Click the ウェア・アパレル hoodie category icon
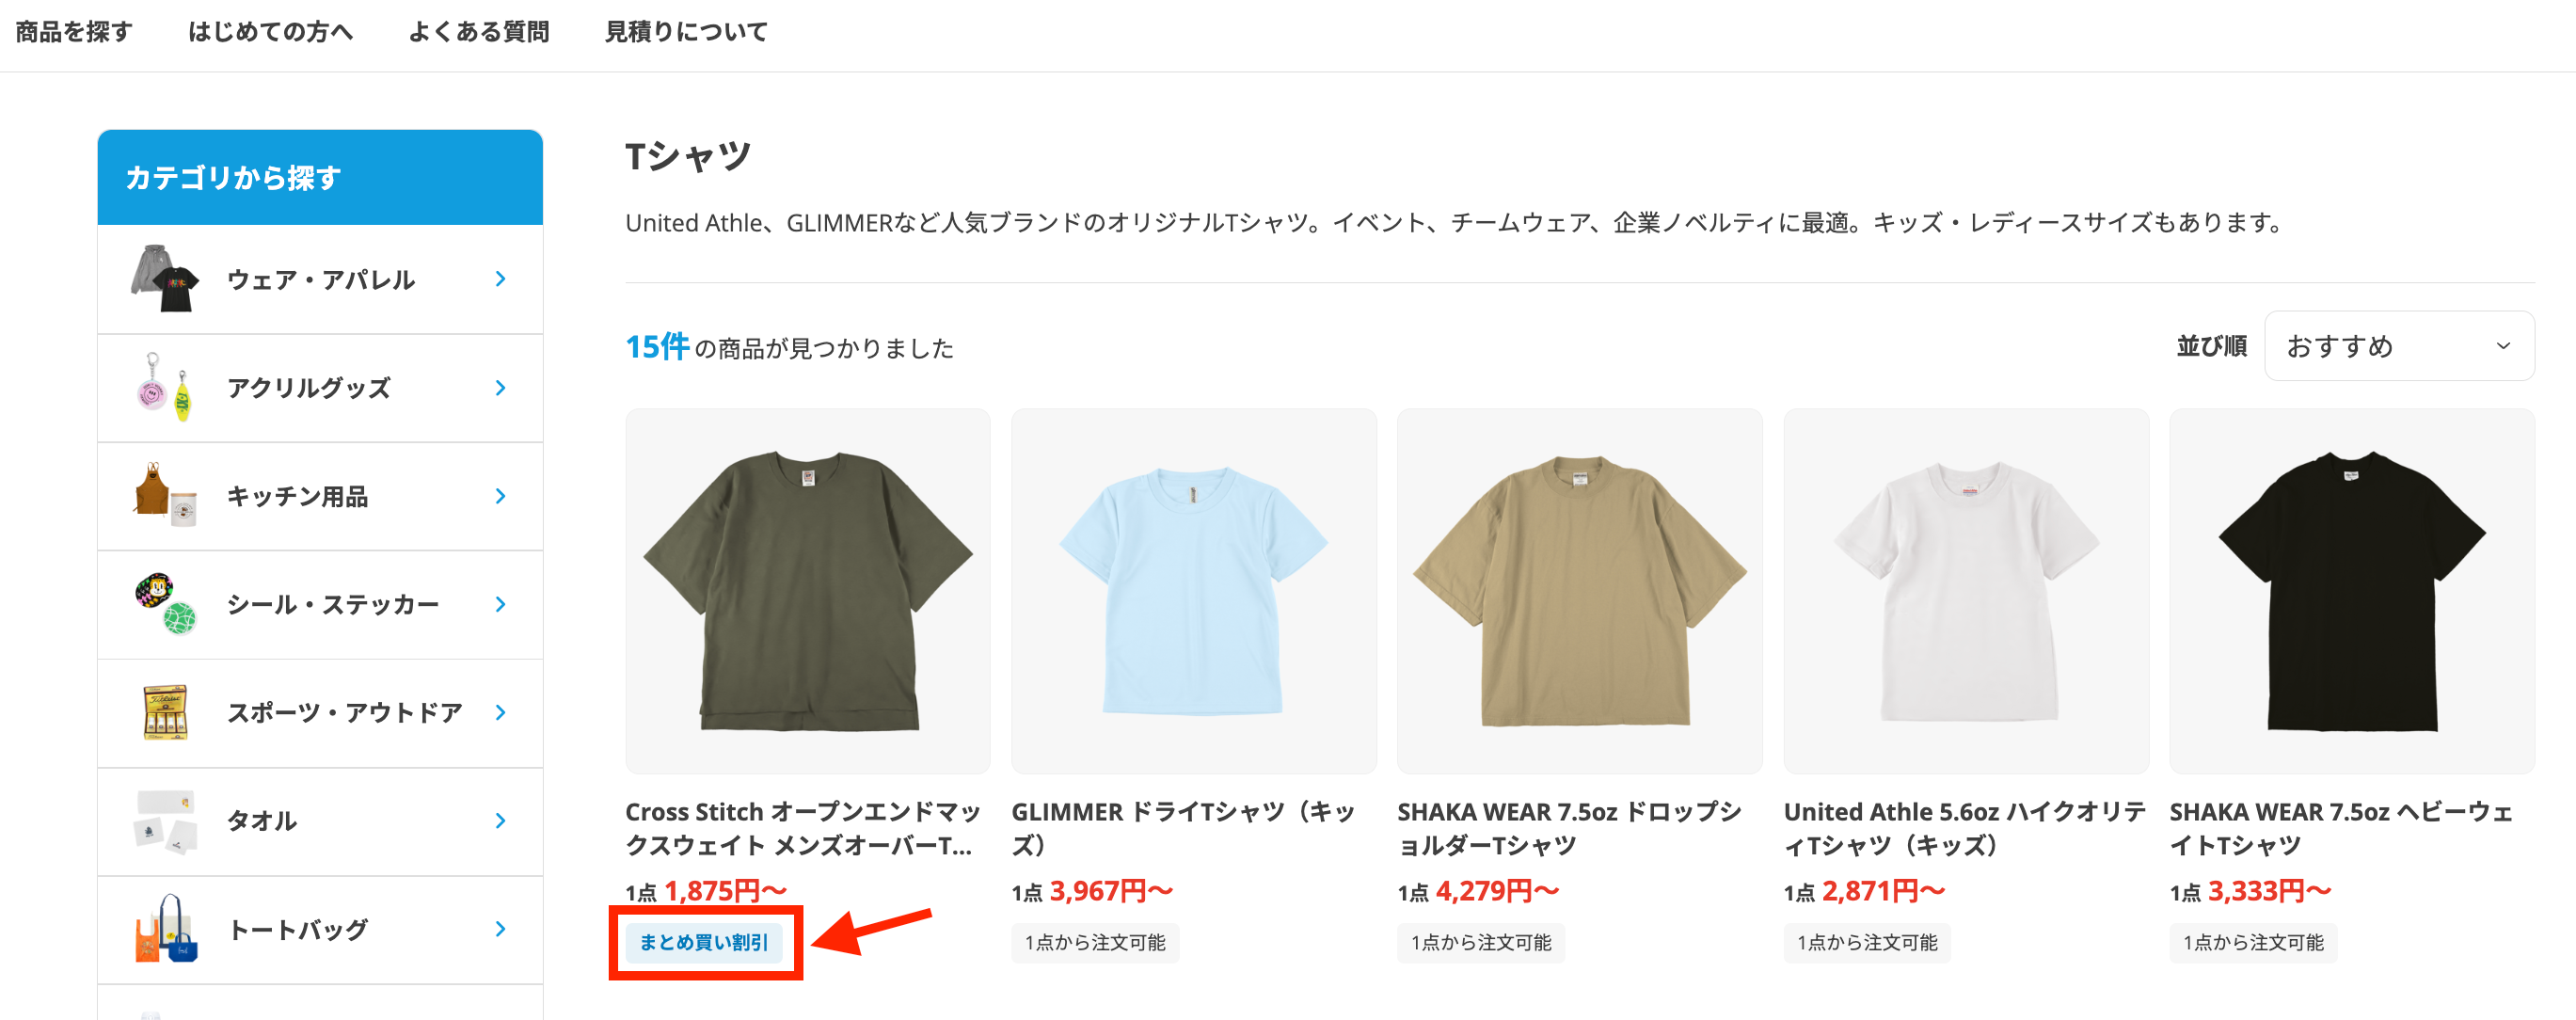This screenshot has width=2576, height=1020. coord(165,278)
